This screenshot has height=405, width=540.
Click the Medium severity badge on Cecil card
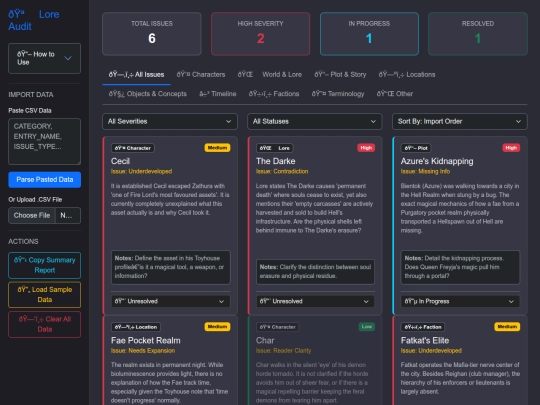217,148
